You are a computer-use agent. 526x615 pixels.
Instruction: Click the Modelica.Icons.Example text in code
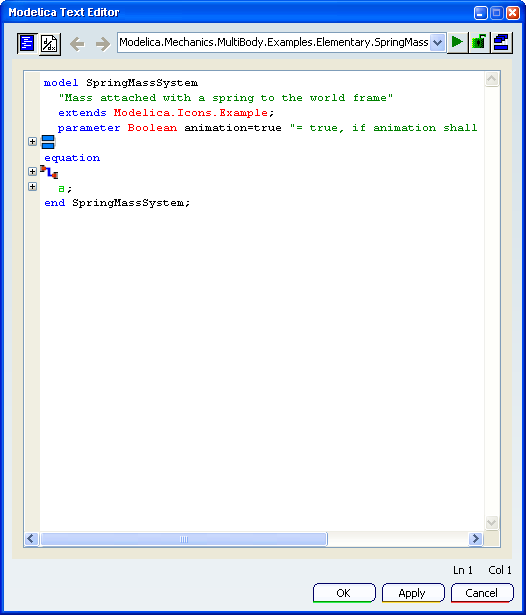point(191,113)
